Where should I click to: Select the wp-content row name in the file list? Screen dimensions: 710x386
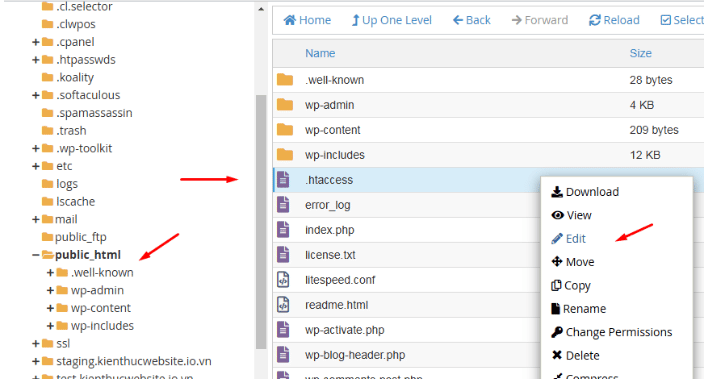333,130
